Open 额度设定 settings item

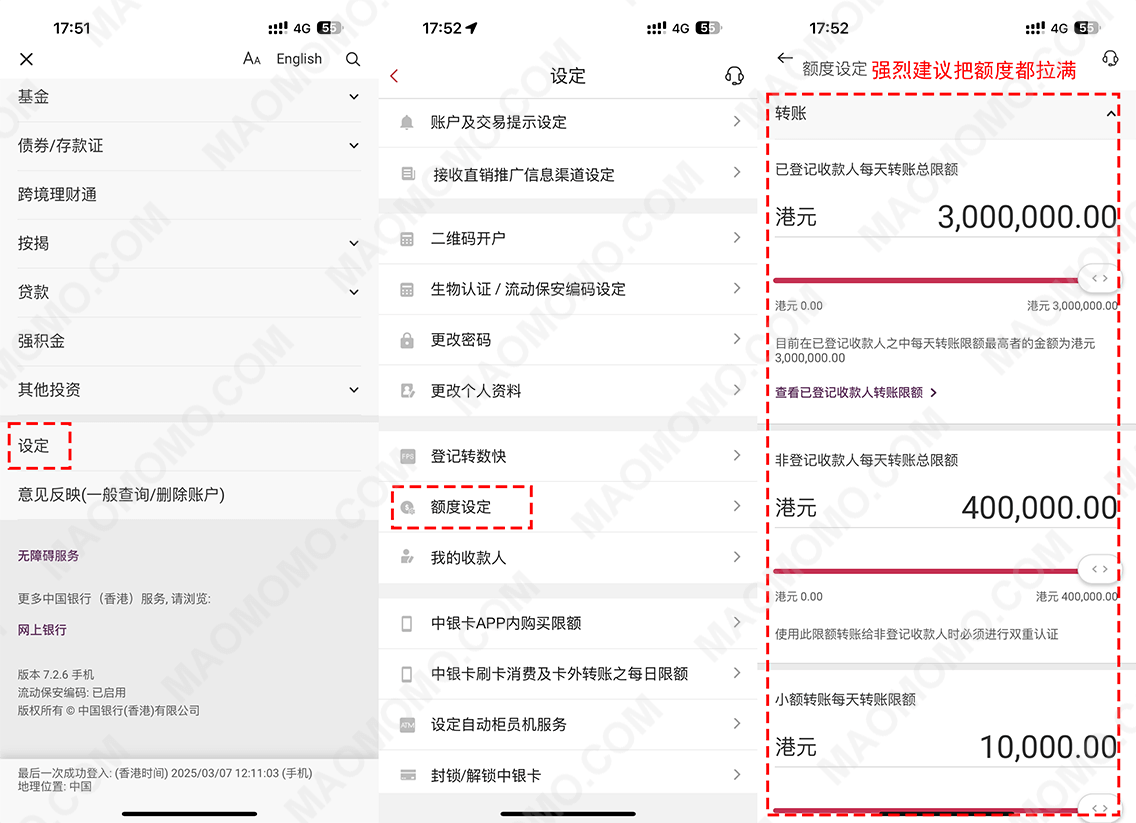coord(461,507)
